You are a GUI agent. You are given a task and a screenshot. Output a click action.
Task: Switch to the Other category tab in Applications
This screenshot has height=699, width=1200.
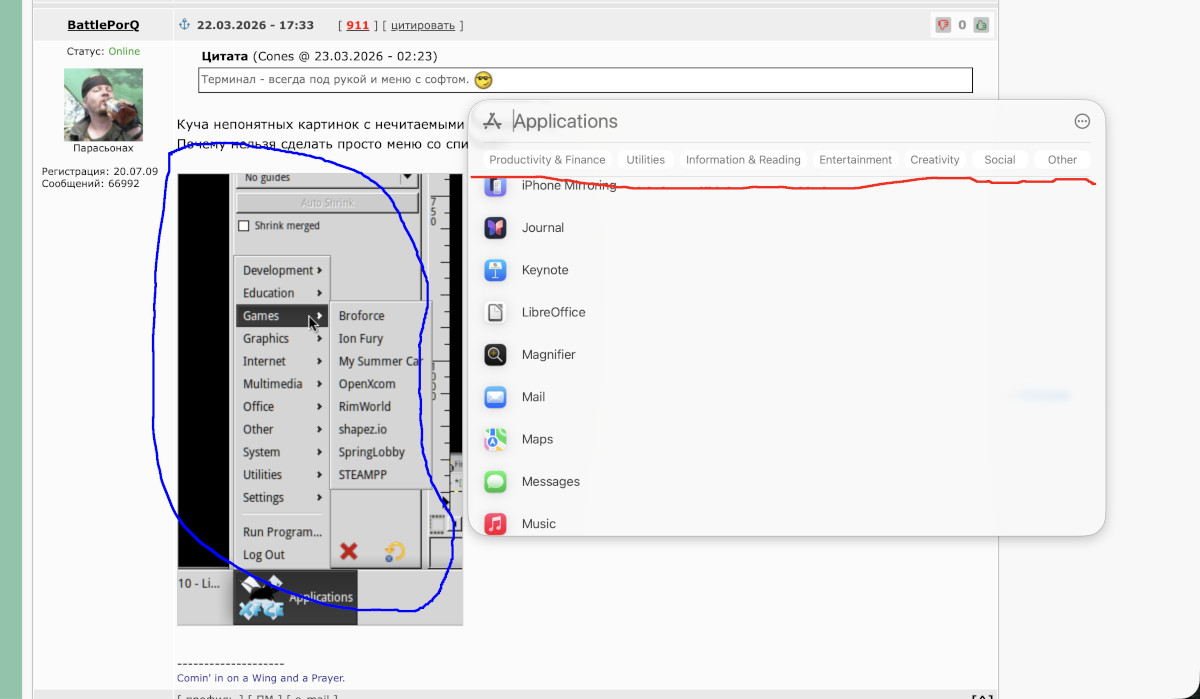pyautogui.click(x=1062, y=160)
